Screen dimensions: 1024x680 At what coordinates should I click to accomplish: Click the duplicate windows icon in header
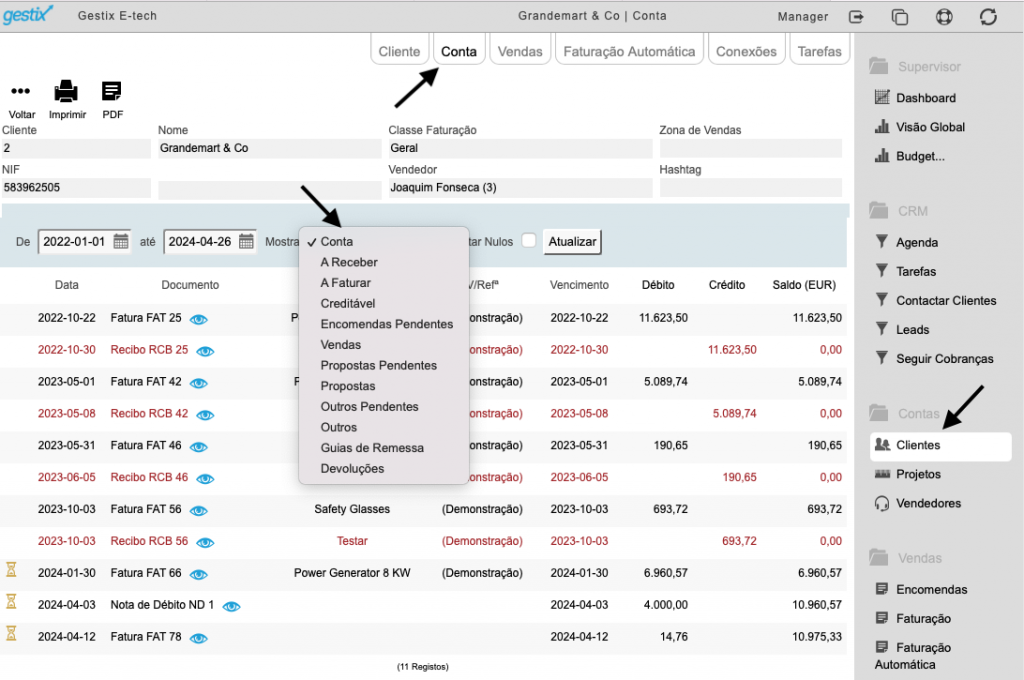pos(900,17)
